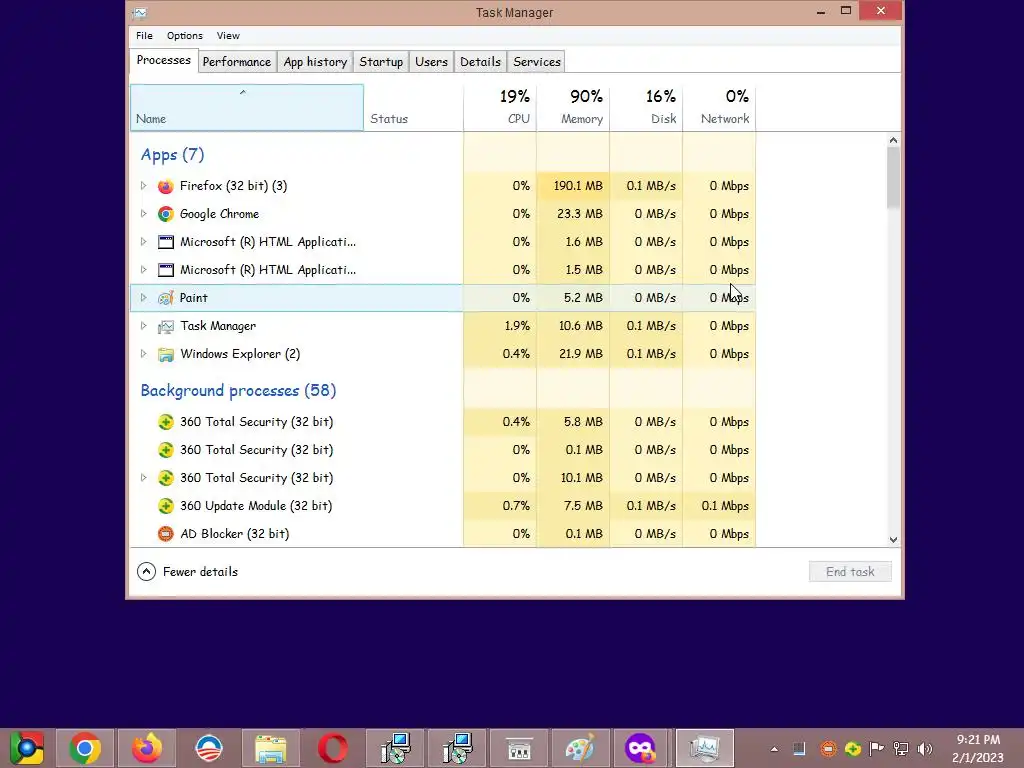Open the Users tab

coord(431,62)
